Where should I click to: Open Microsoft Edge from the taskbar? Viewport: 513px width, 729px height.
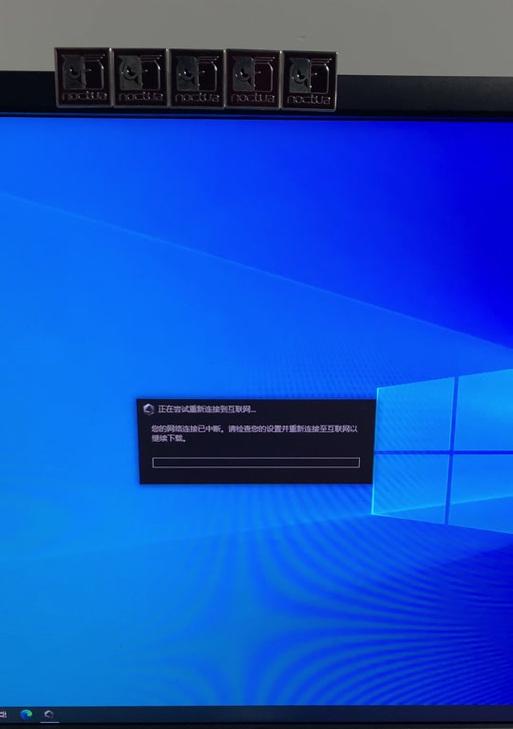[26, 714]
